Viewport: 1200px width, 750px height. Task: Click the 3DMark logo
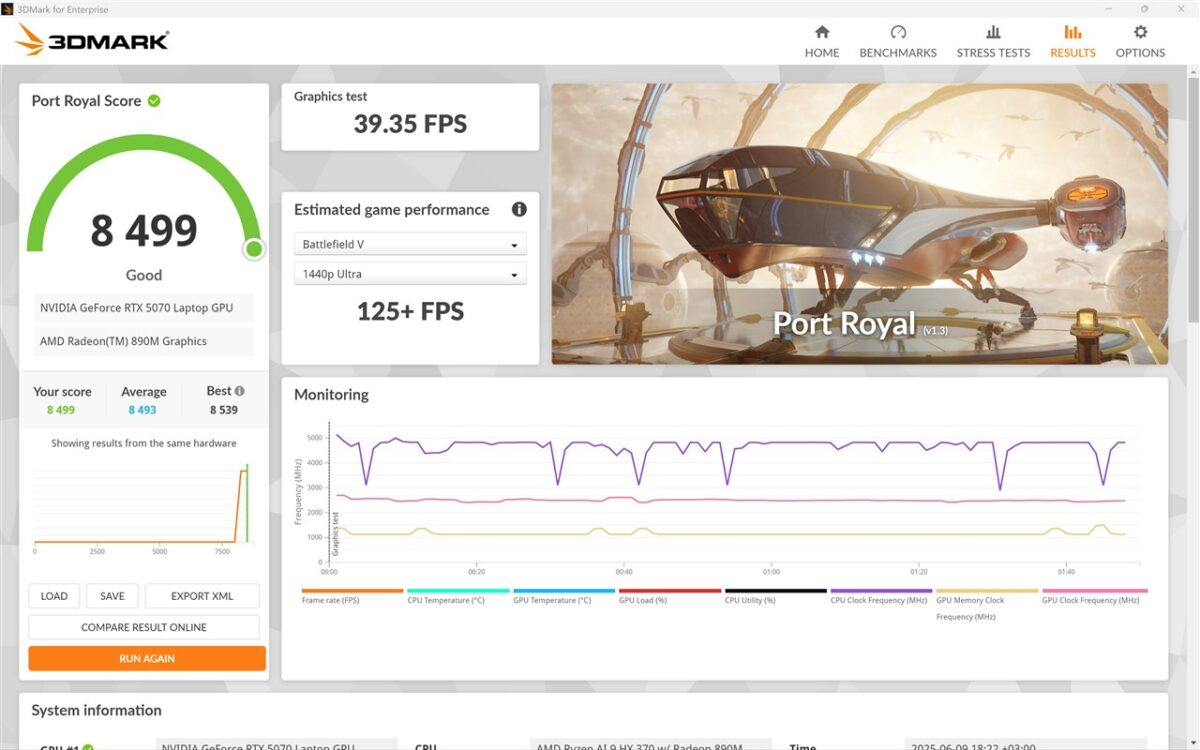(x=92, y=40)
